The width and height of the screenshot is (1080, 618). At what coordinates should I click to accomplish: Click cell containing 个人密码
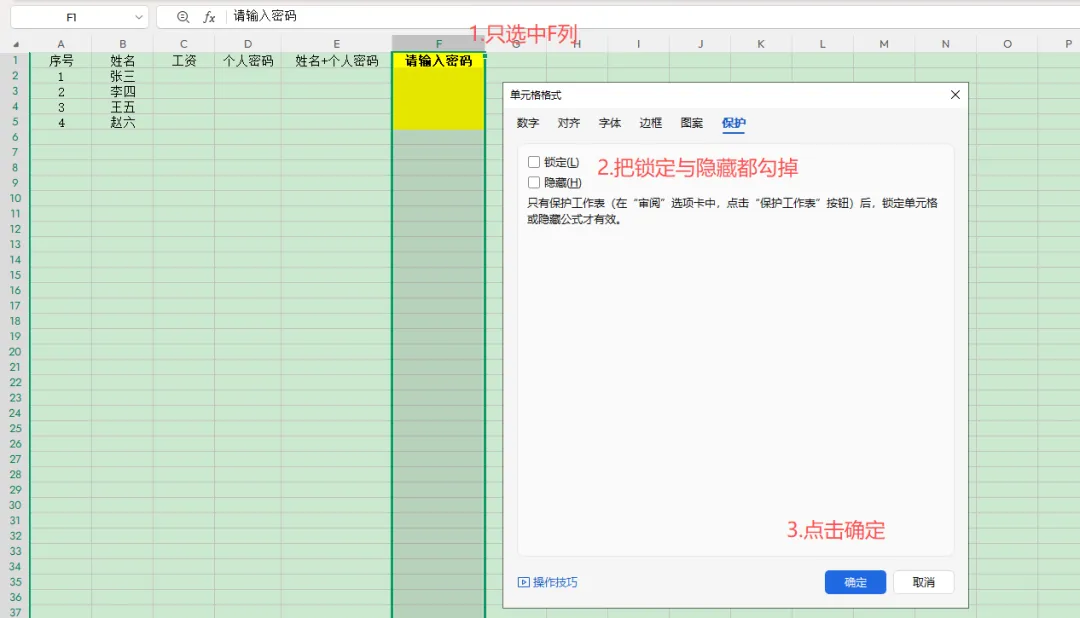point(248,61)
